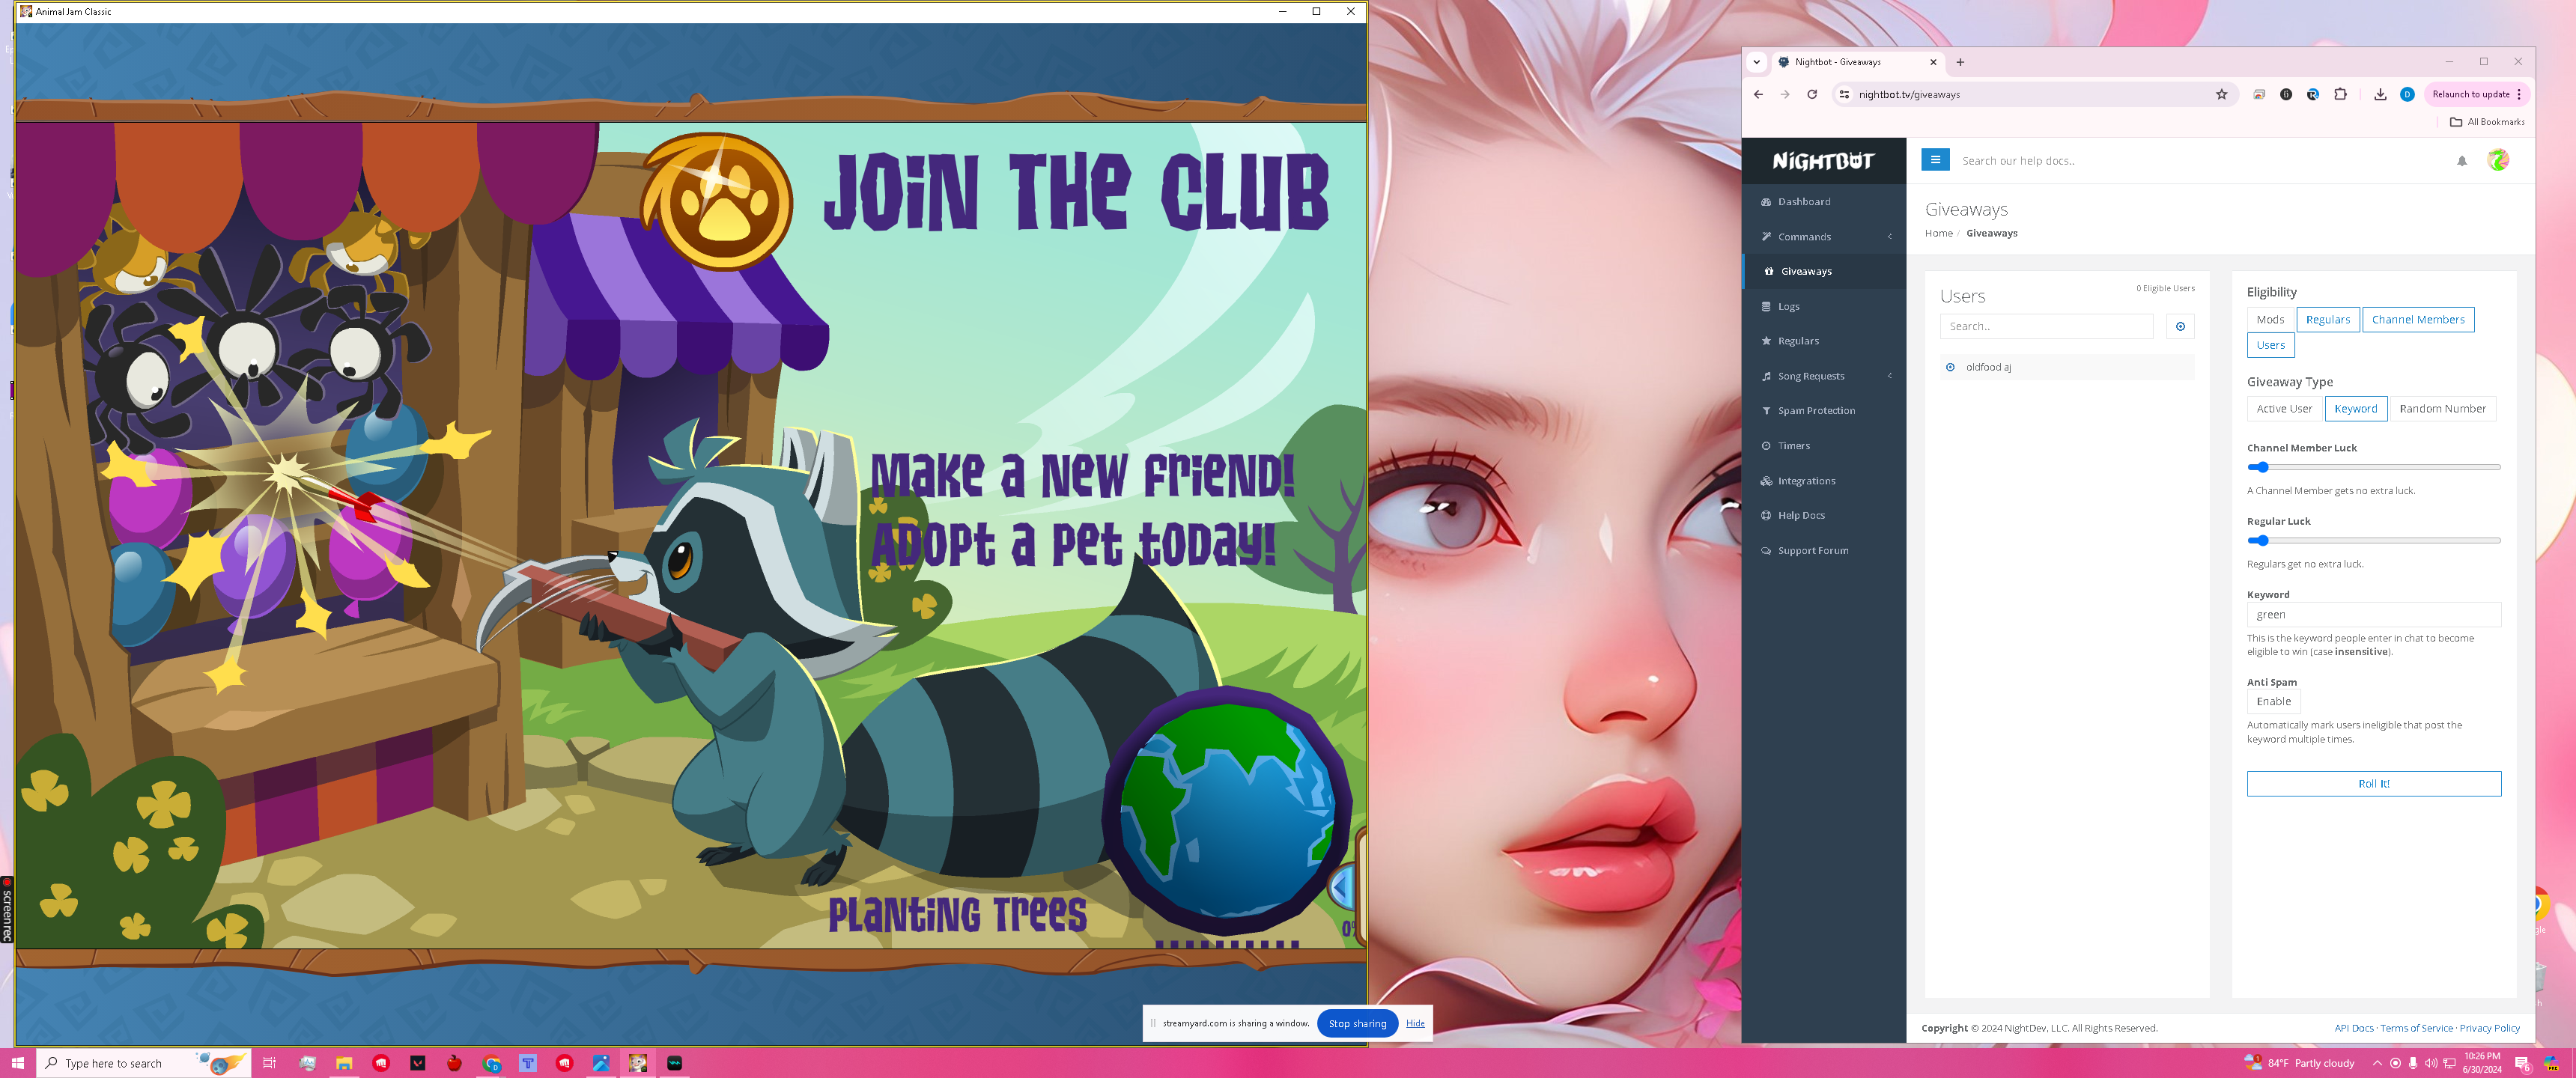Open Chrome tab search dropdown

1757,62
